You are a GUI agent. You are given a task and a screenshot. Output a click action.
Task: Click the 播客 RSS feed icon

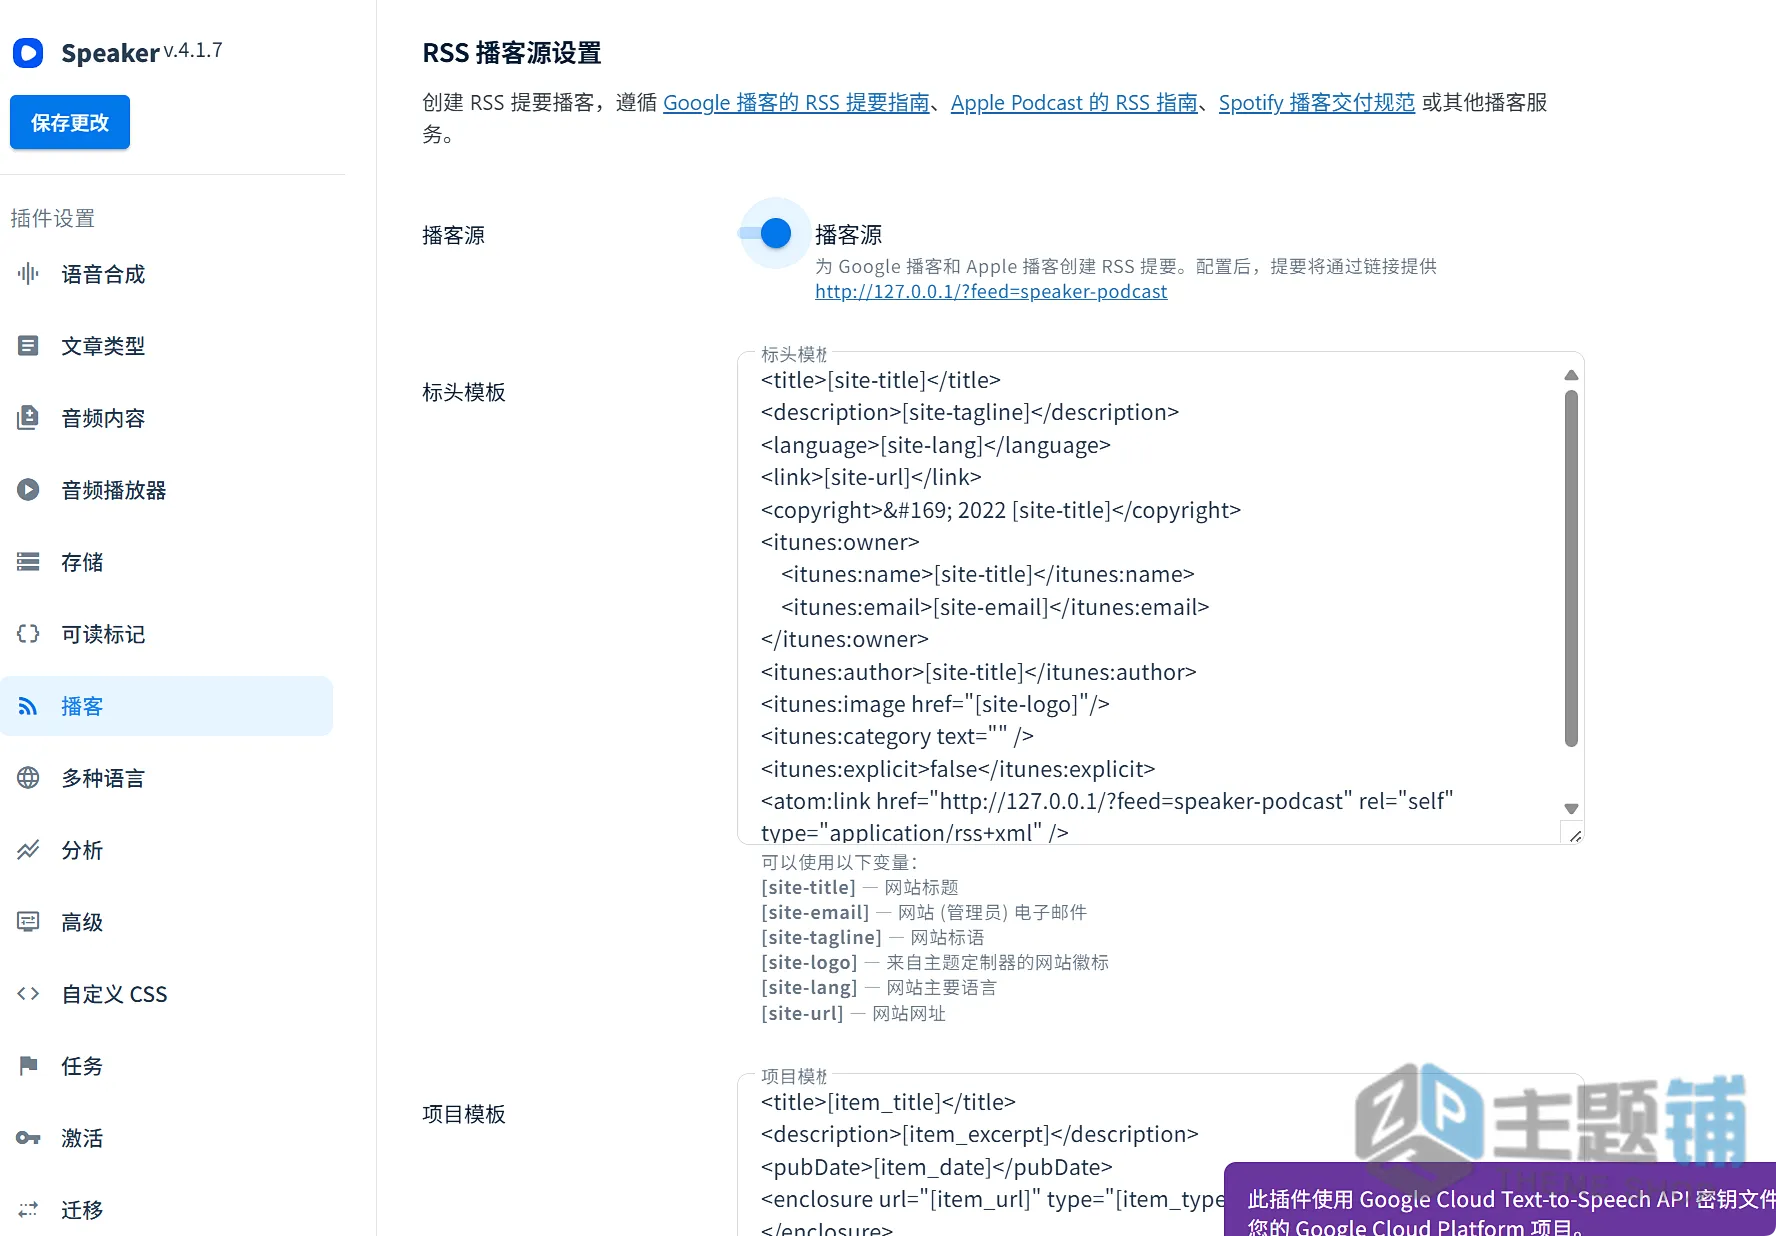pos(28,706)
